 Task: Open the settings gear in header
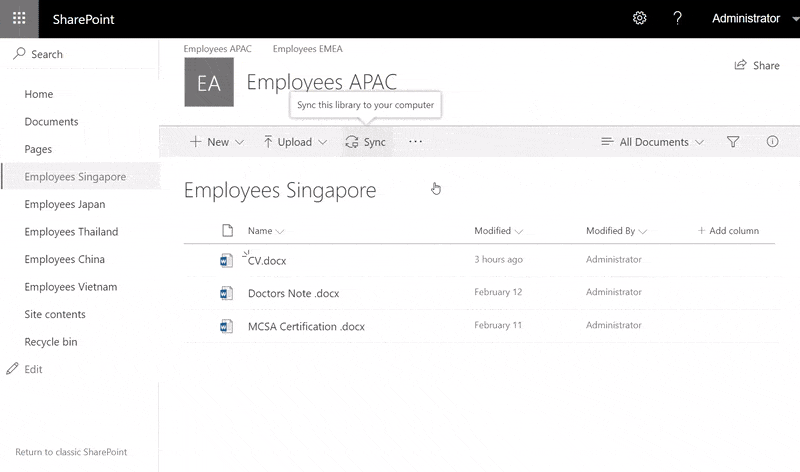tap(640, 18)
